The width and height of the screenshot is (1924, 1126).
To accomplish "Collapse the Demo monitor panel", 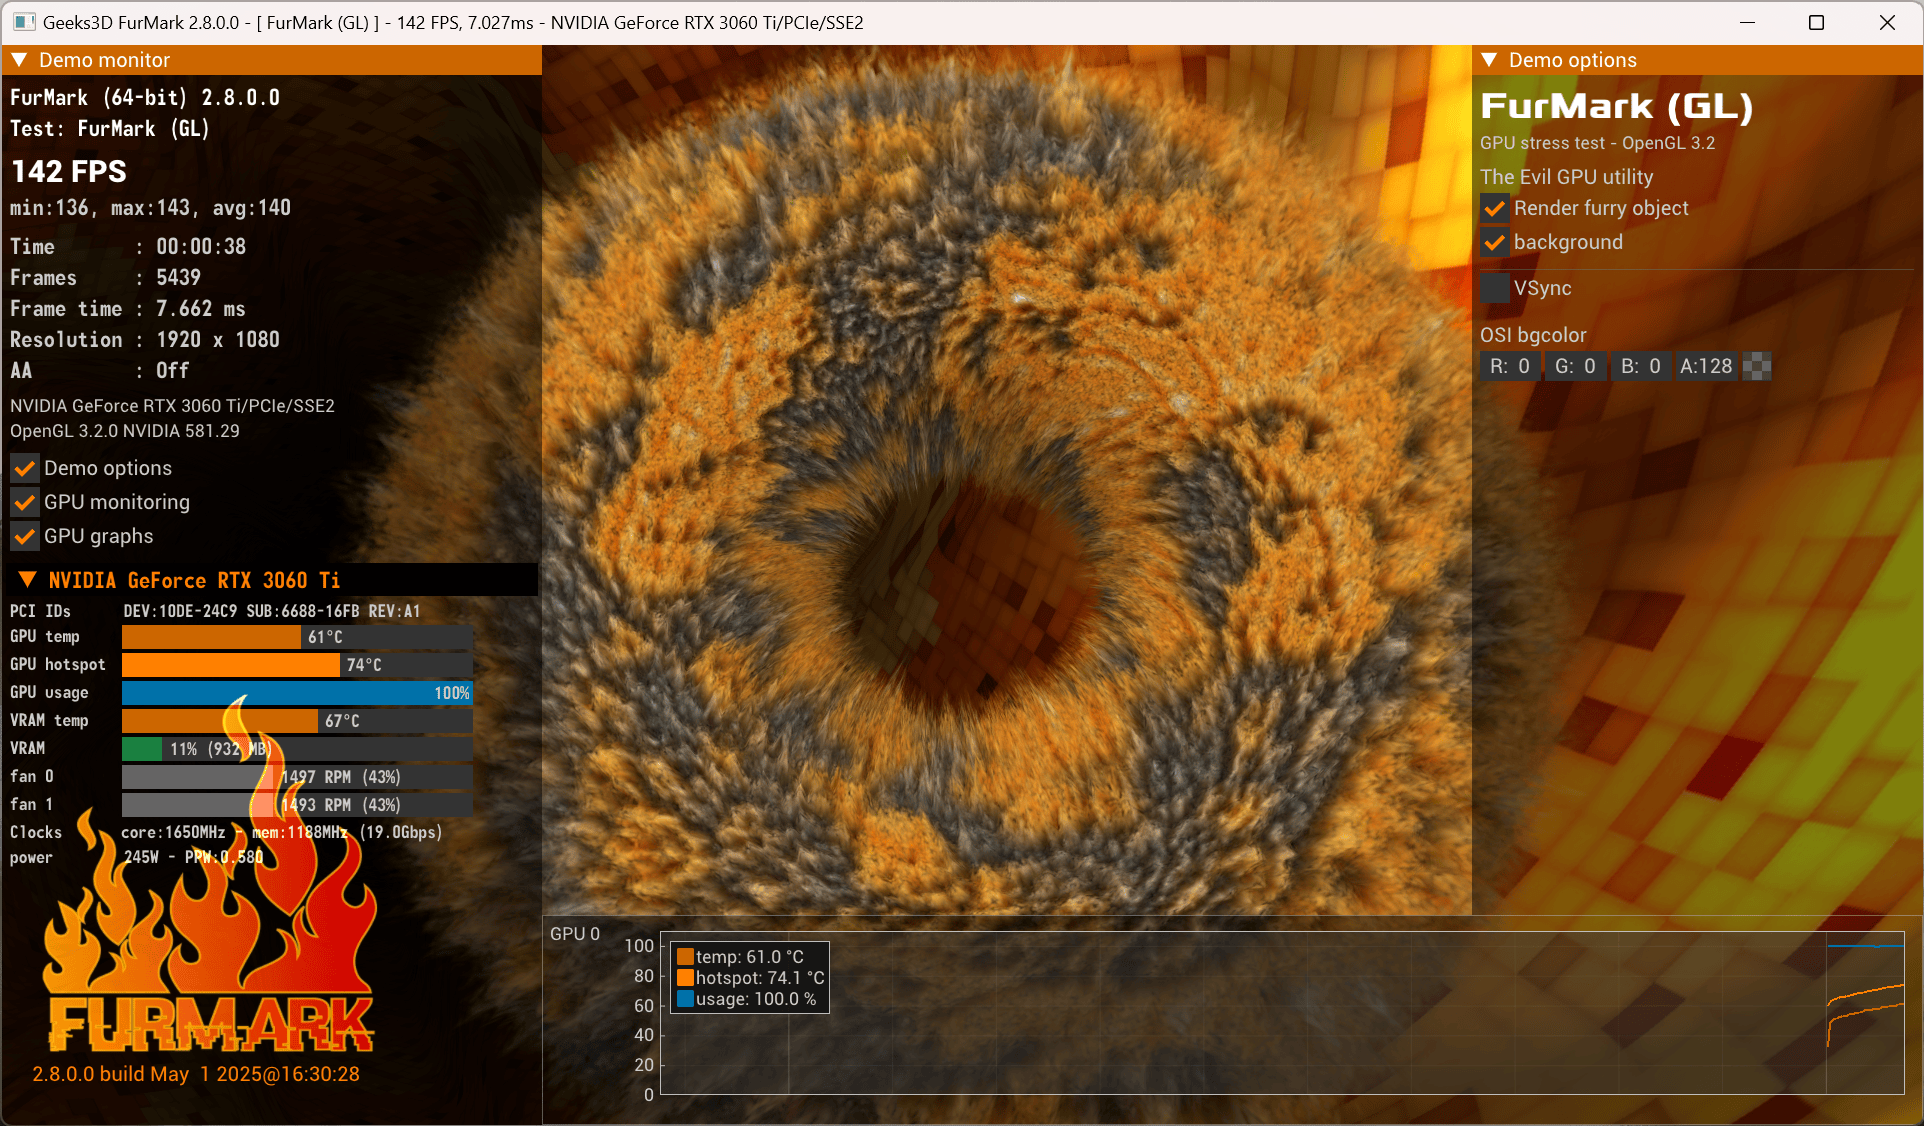I will 19,60.
